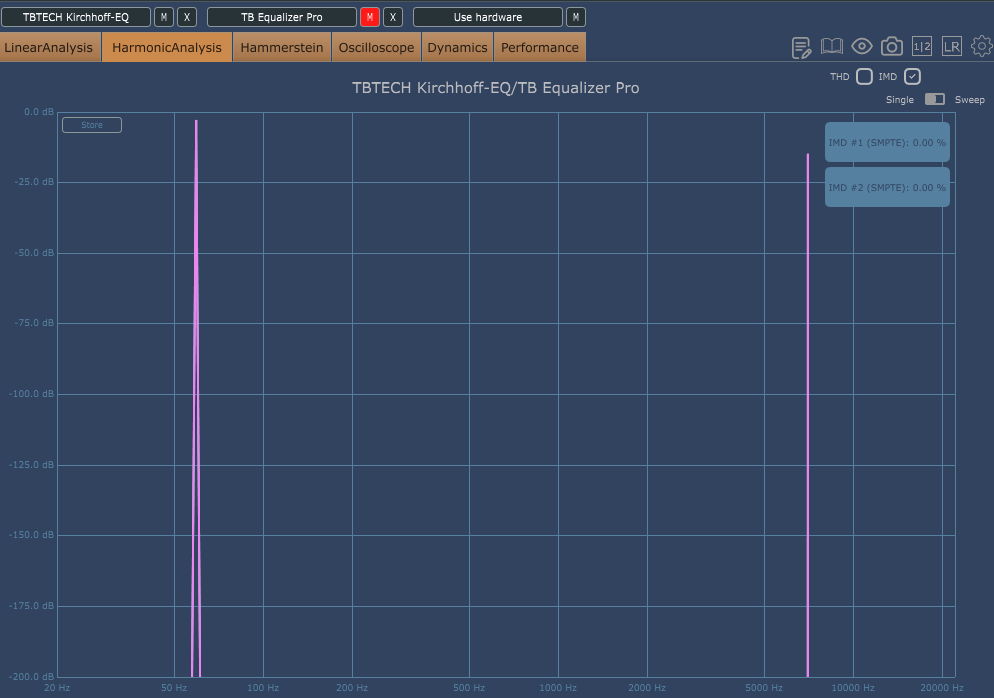The height and width of the screenshot is (698, 994).
Task: Open the notes editor icon
Action: [801, 47]
